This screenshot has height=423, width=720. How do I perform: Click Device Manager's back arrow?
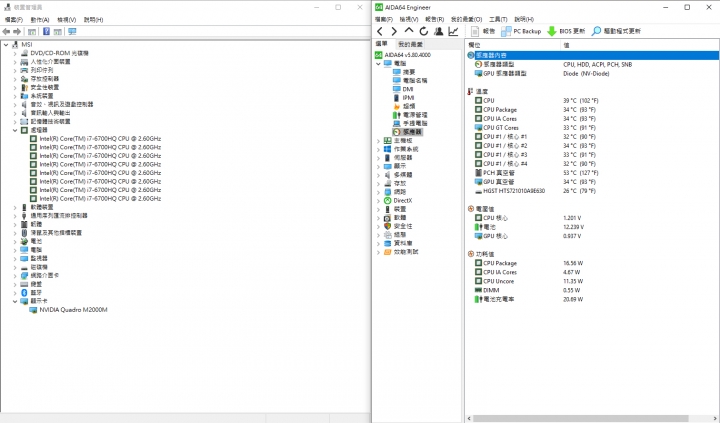point(6,32)
